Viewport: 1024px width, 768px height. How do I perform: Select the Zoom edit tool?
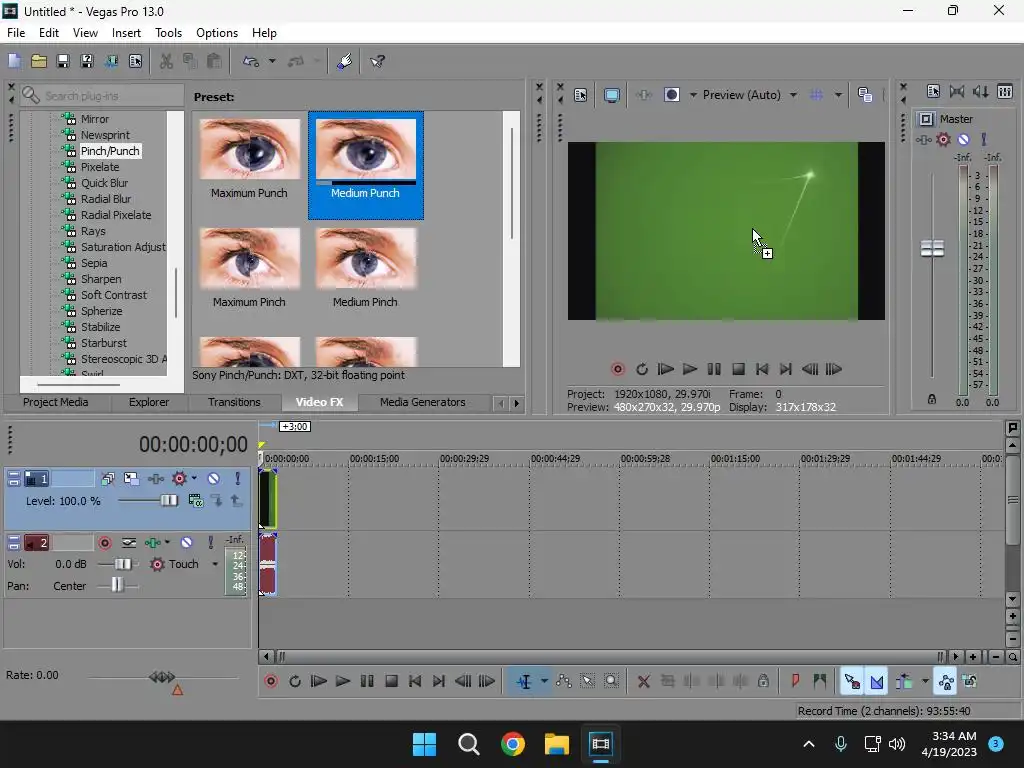click(611, 681)
